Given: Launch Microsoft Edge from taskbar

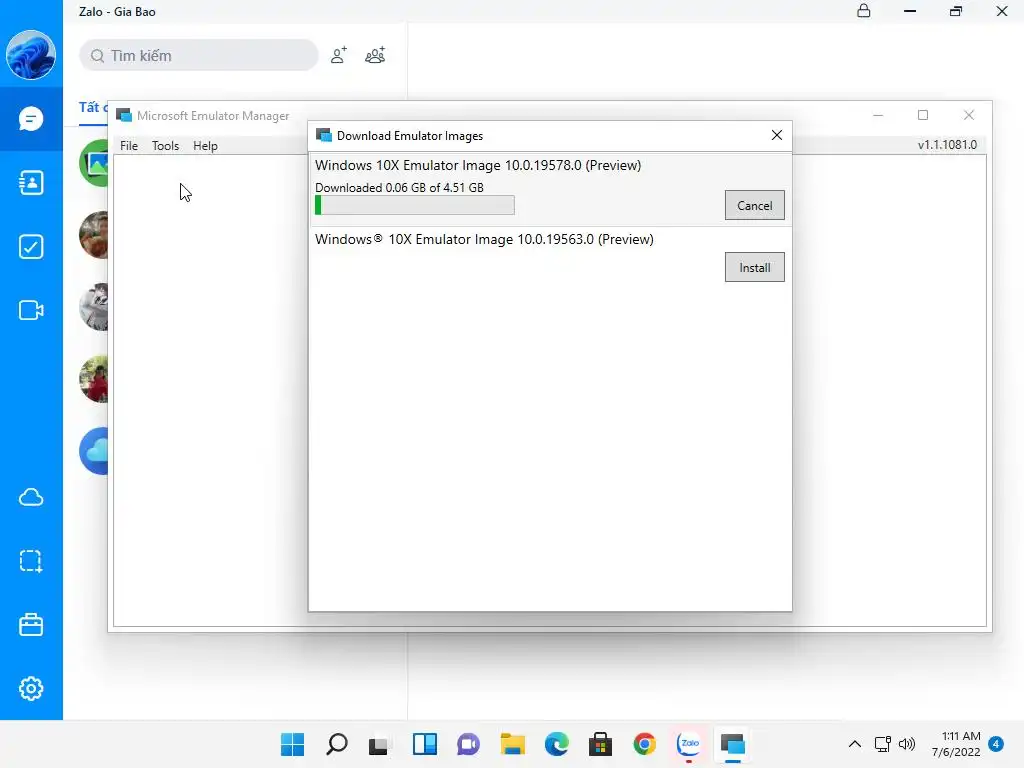Looking at the screenshot, I should (556, 744).
